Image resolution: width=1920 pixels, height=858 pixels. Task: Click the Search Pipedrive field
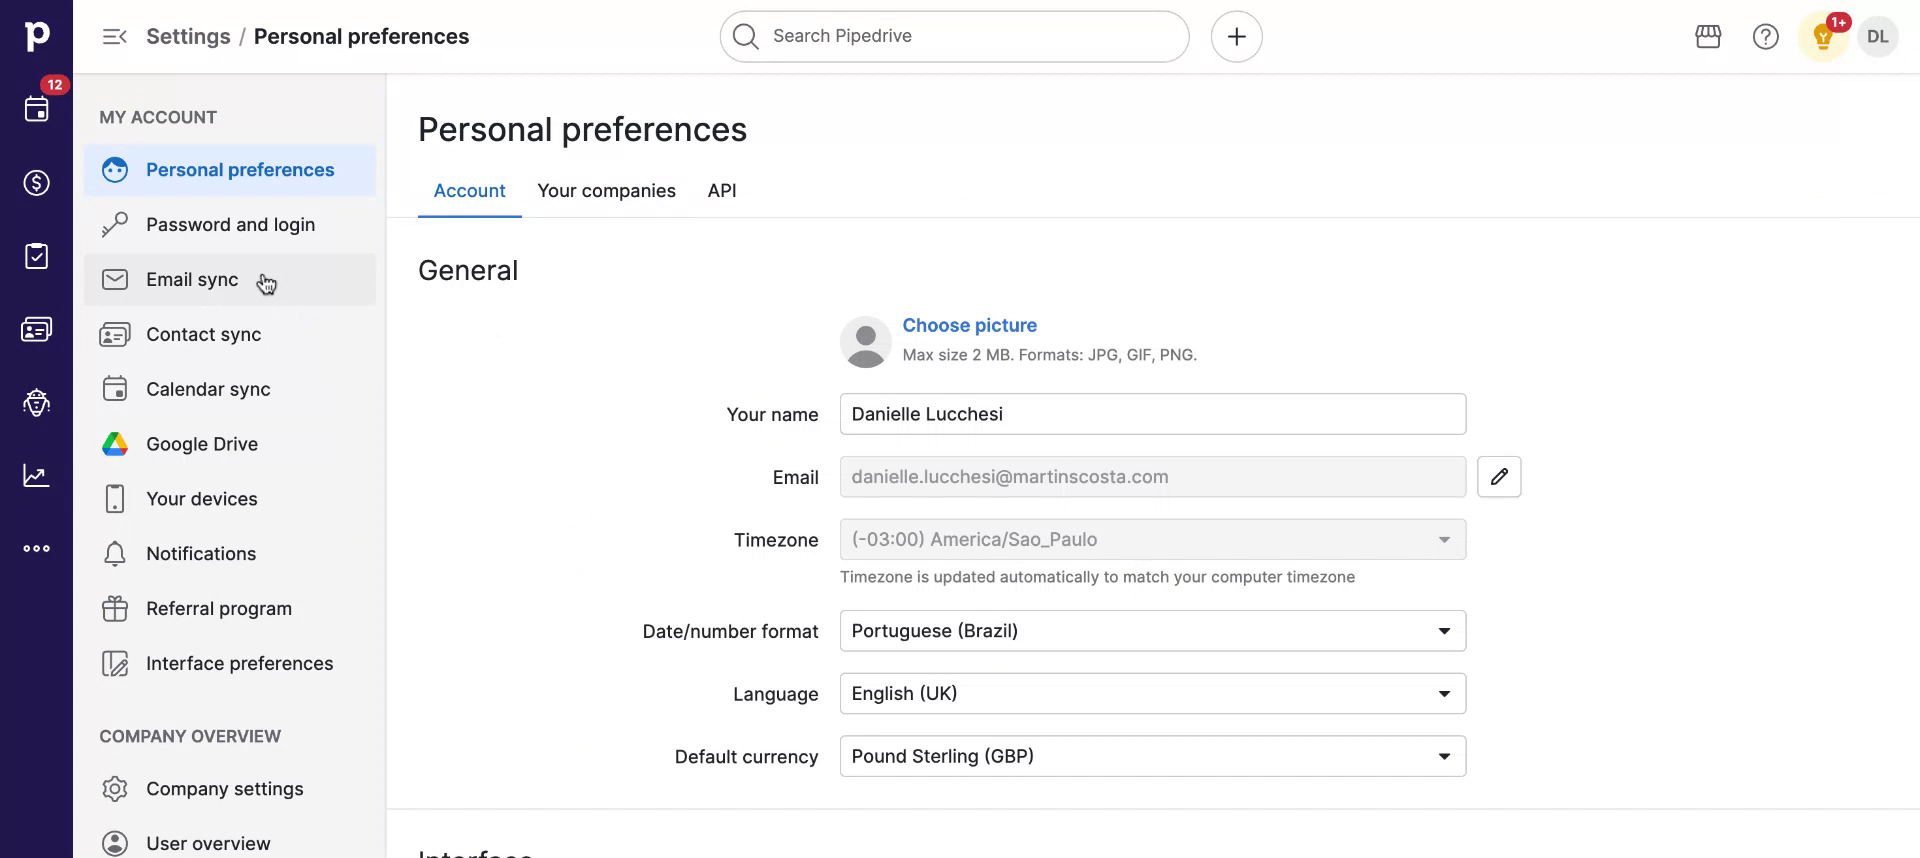click(954, 37)
